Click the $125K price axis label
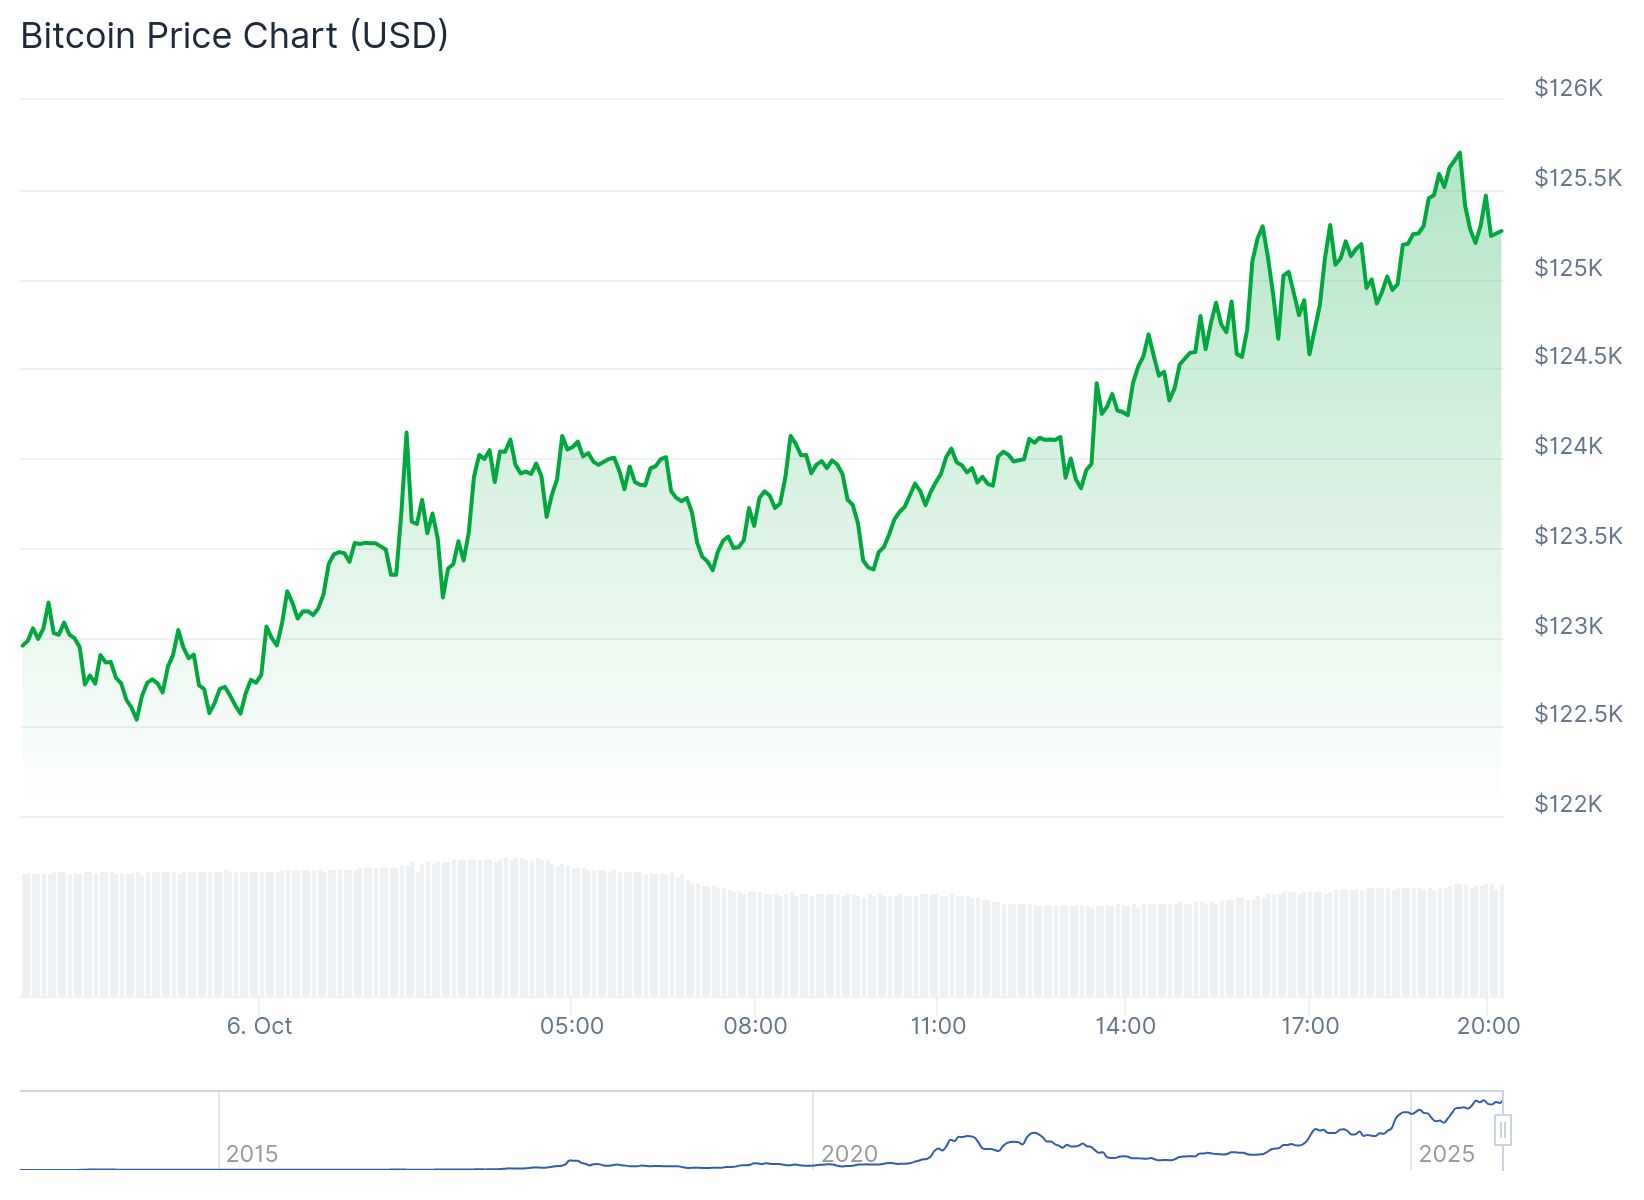The width and height of the screenshot is (1644, 1200). pos(1568,268)
